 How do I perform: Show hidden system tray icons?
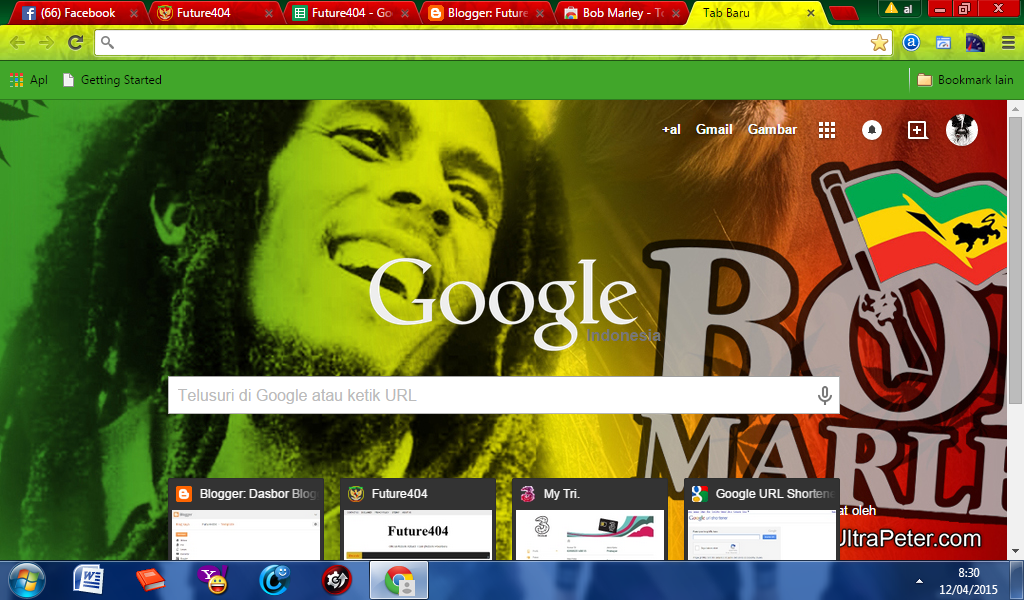920,581
